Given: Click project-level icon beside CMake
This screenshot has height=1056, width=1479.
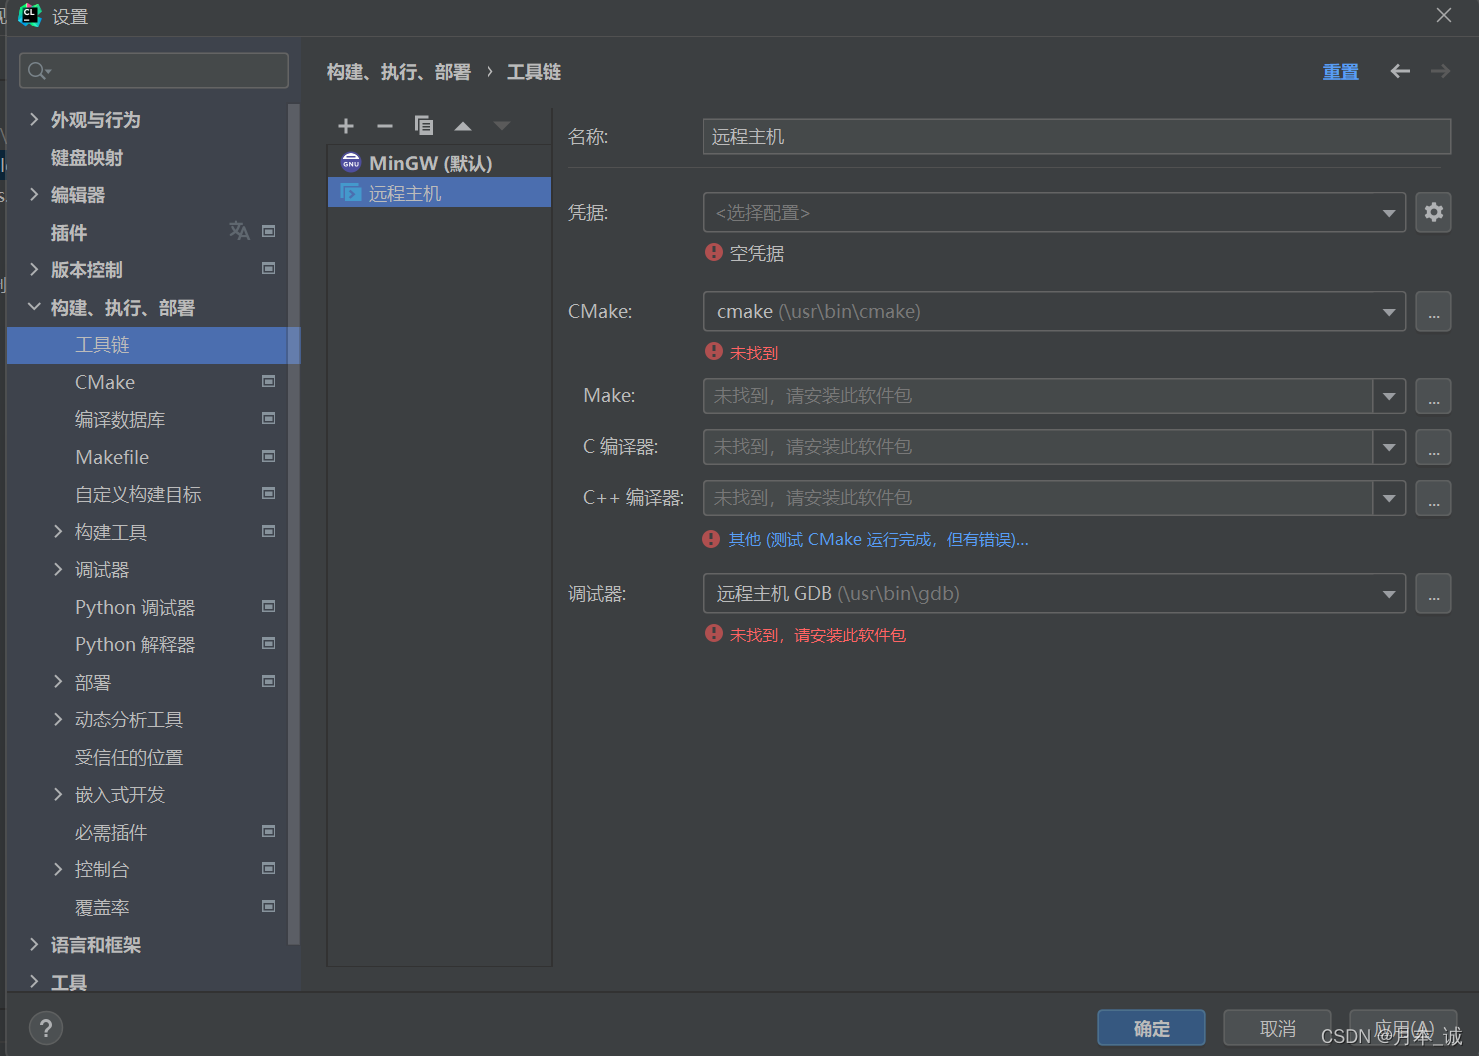Looking at the screenshot, I should coord(268,381).
